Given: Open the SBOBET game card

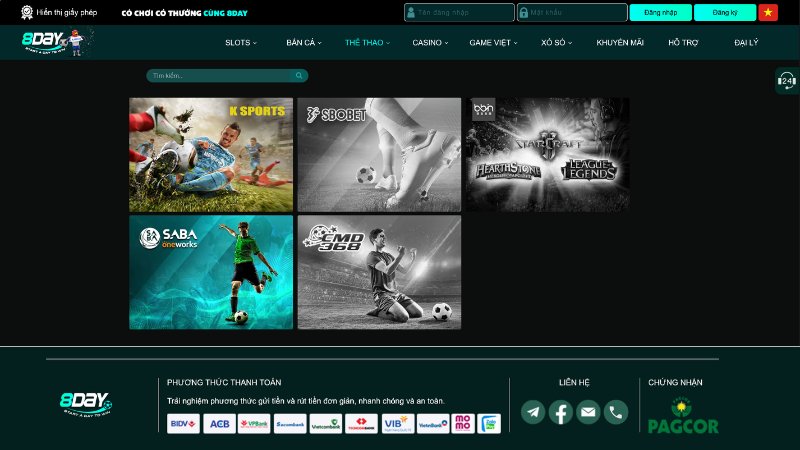Looking at the screenshot, I should (x=379, y=155).
